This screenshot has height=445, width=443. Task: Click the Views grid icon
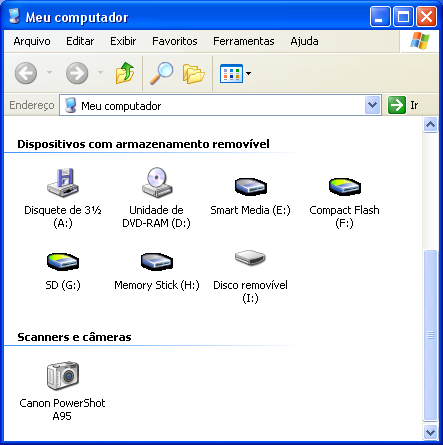click(x=231, y=73)
